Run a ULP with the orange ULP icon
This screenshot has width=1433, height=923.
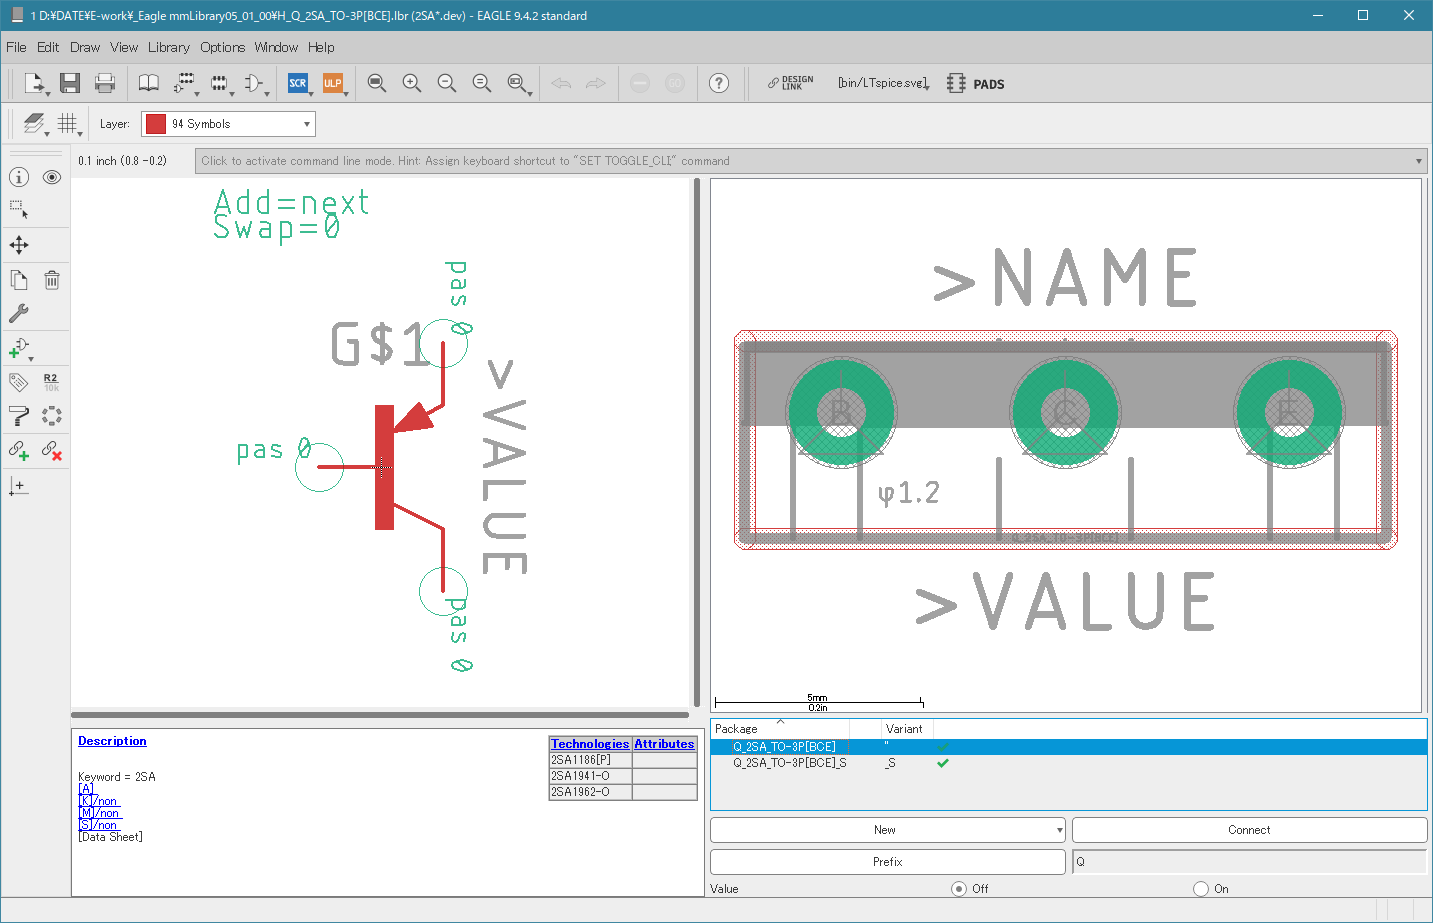[x=333, y=83]
